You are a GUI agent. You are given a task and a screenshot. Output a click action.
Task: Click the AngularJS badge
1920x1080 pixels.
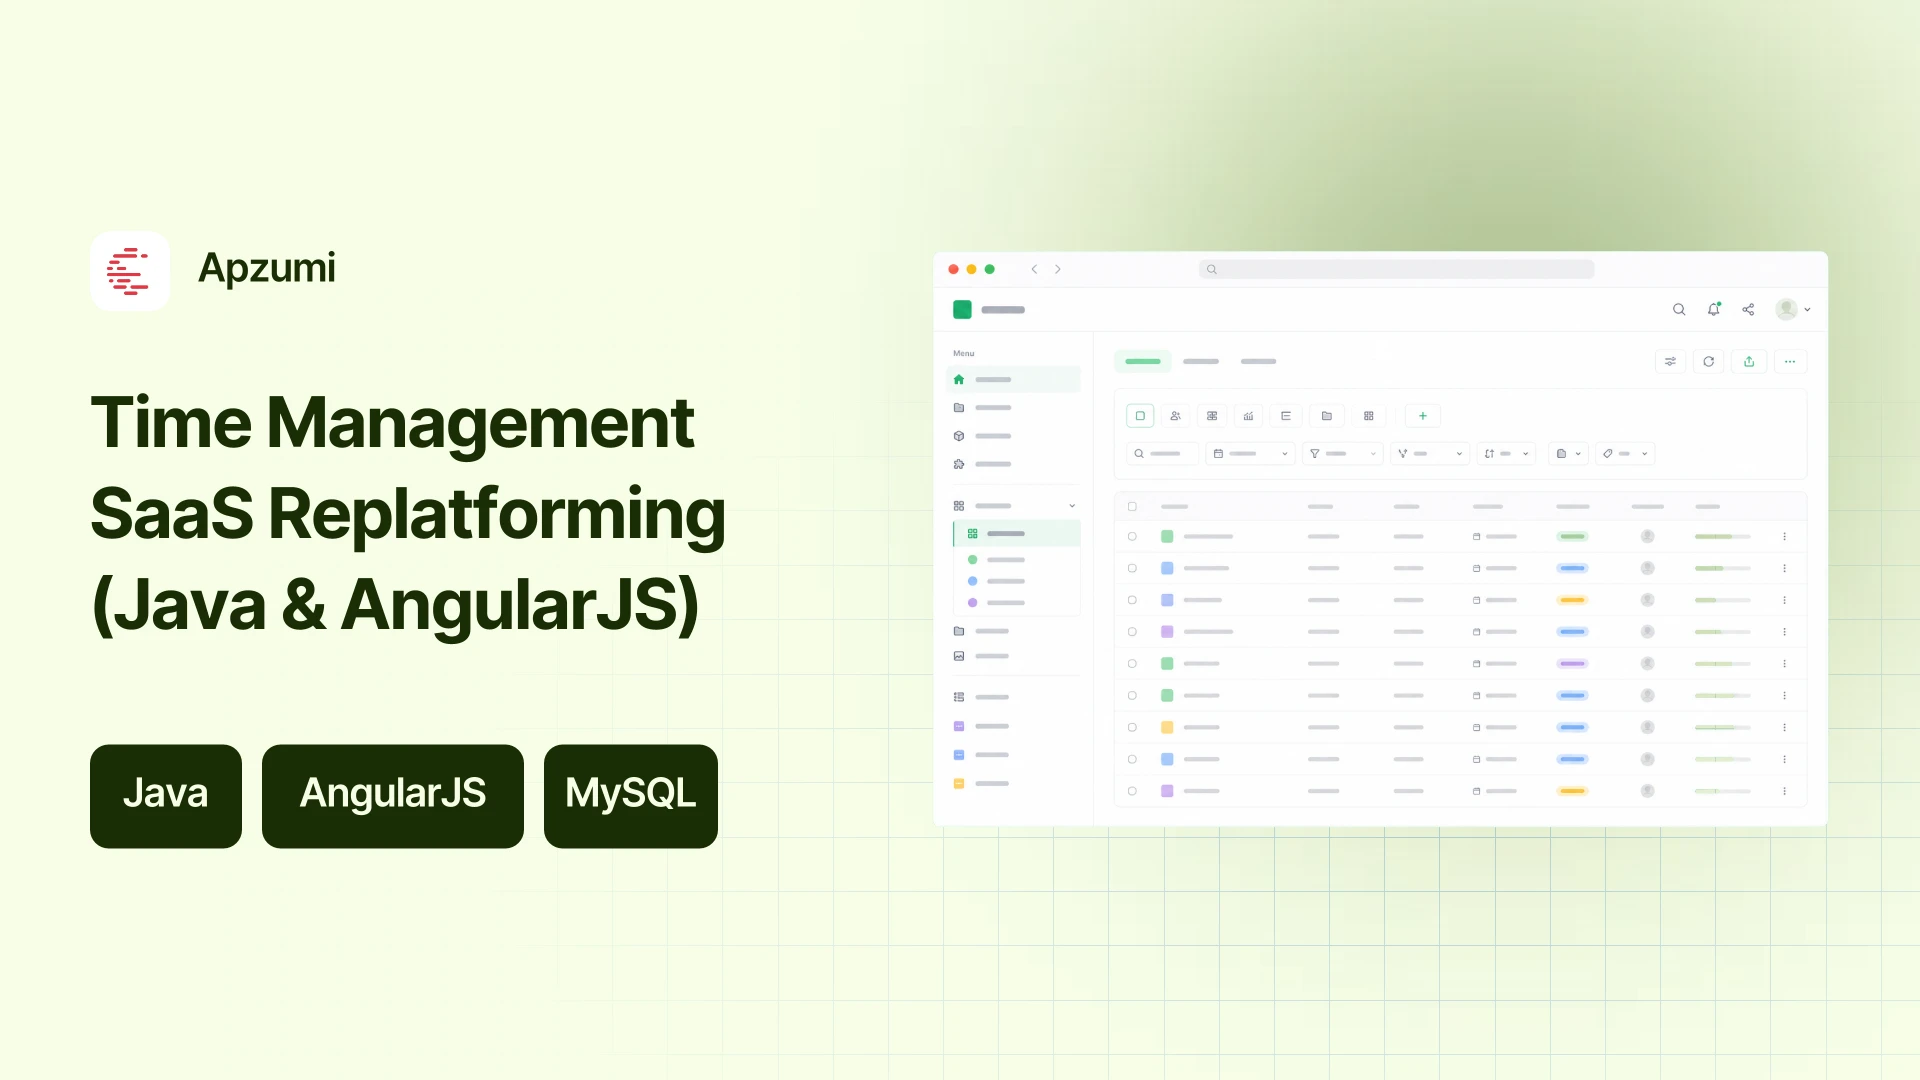[x=393, y=796]
